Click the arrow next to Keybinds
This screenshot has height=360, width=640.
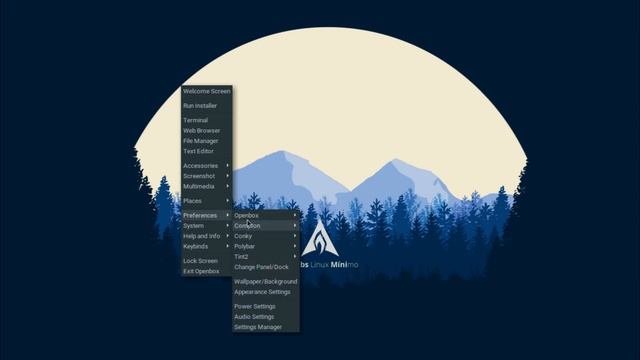(x=227, y=246)
